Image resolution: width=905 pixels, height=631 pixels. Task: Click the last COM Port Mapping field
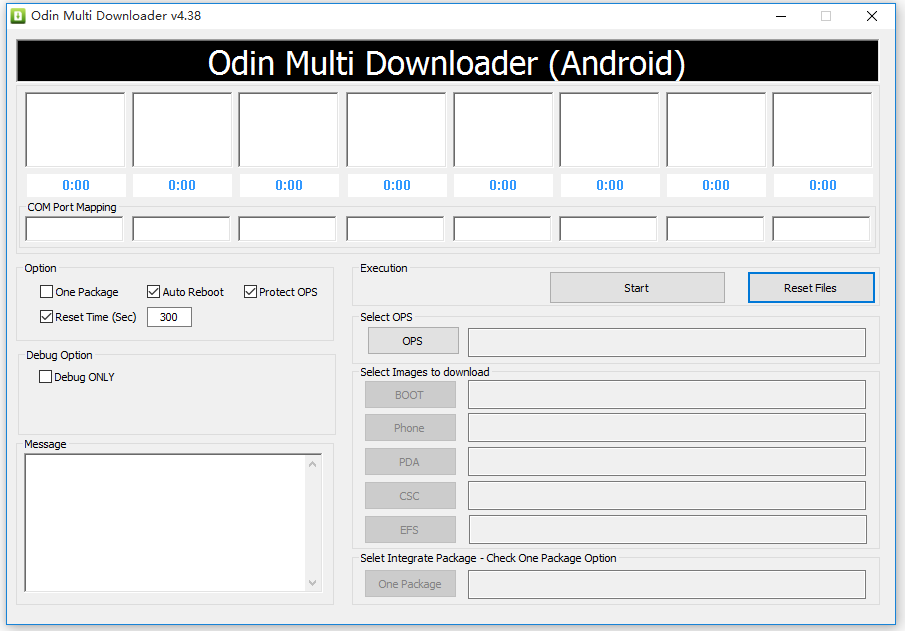coord(821,229)
